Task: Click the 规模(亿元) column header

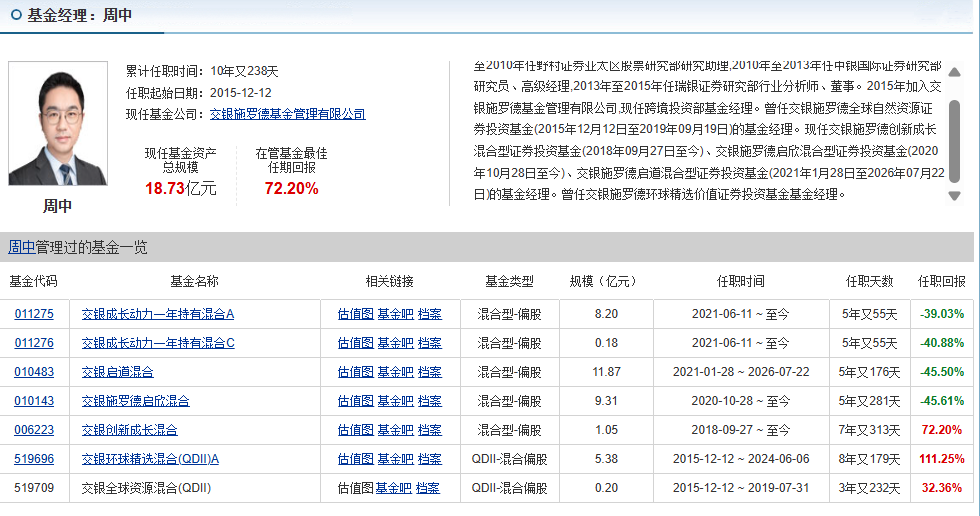Action: click(602, 282)
